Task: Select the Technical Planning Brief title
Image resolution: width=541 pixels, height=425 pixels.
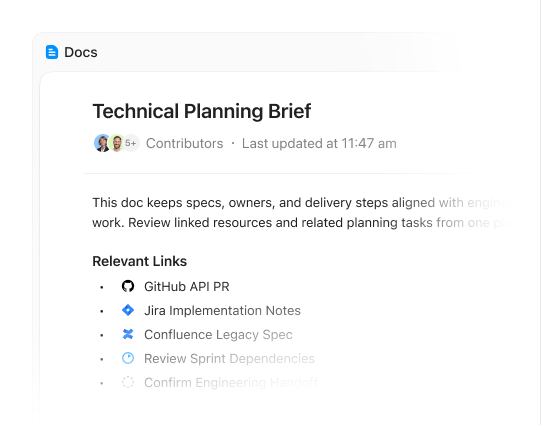Action: (x=202, y=111)
